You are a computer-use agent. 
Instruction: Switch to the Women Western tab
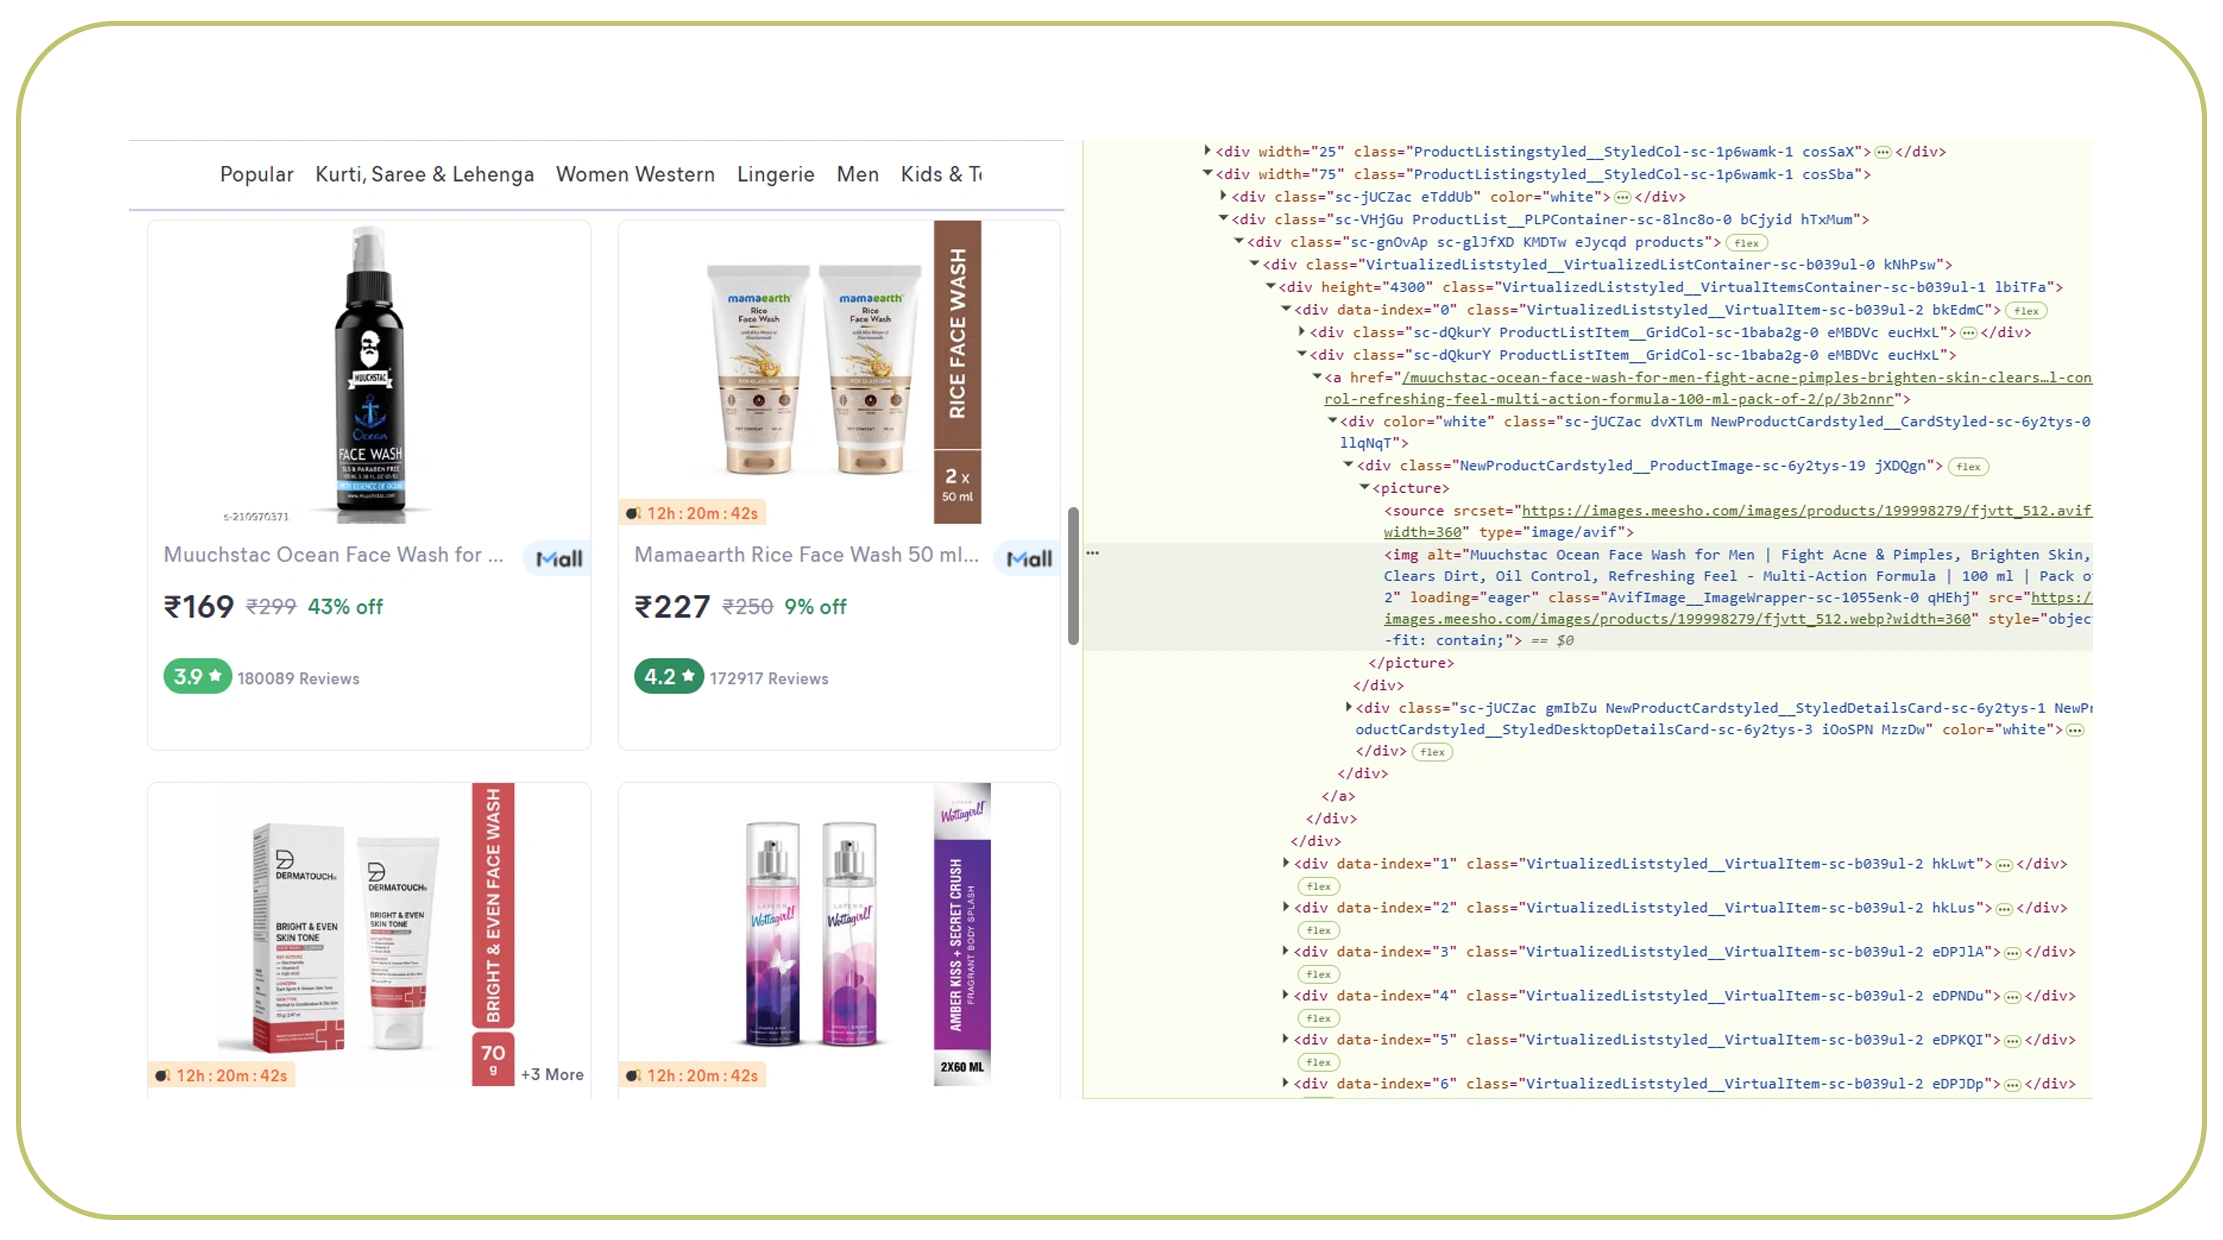click(x=636, y=174)
